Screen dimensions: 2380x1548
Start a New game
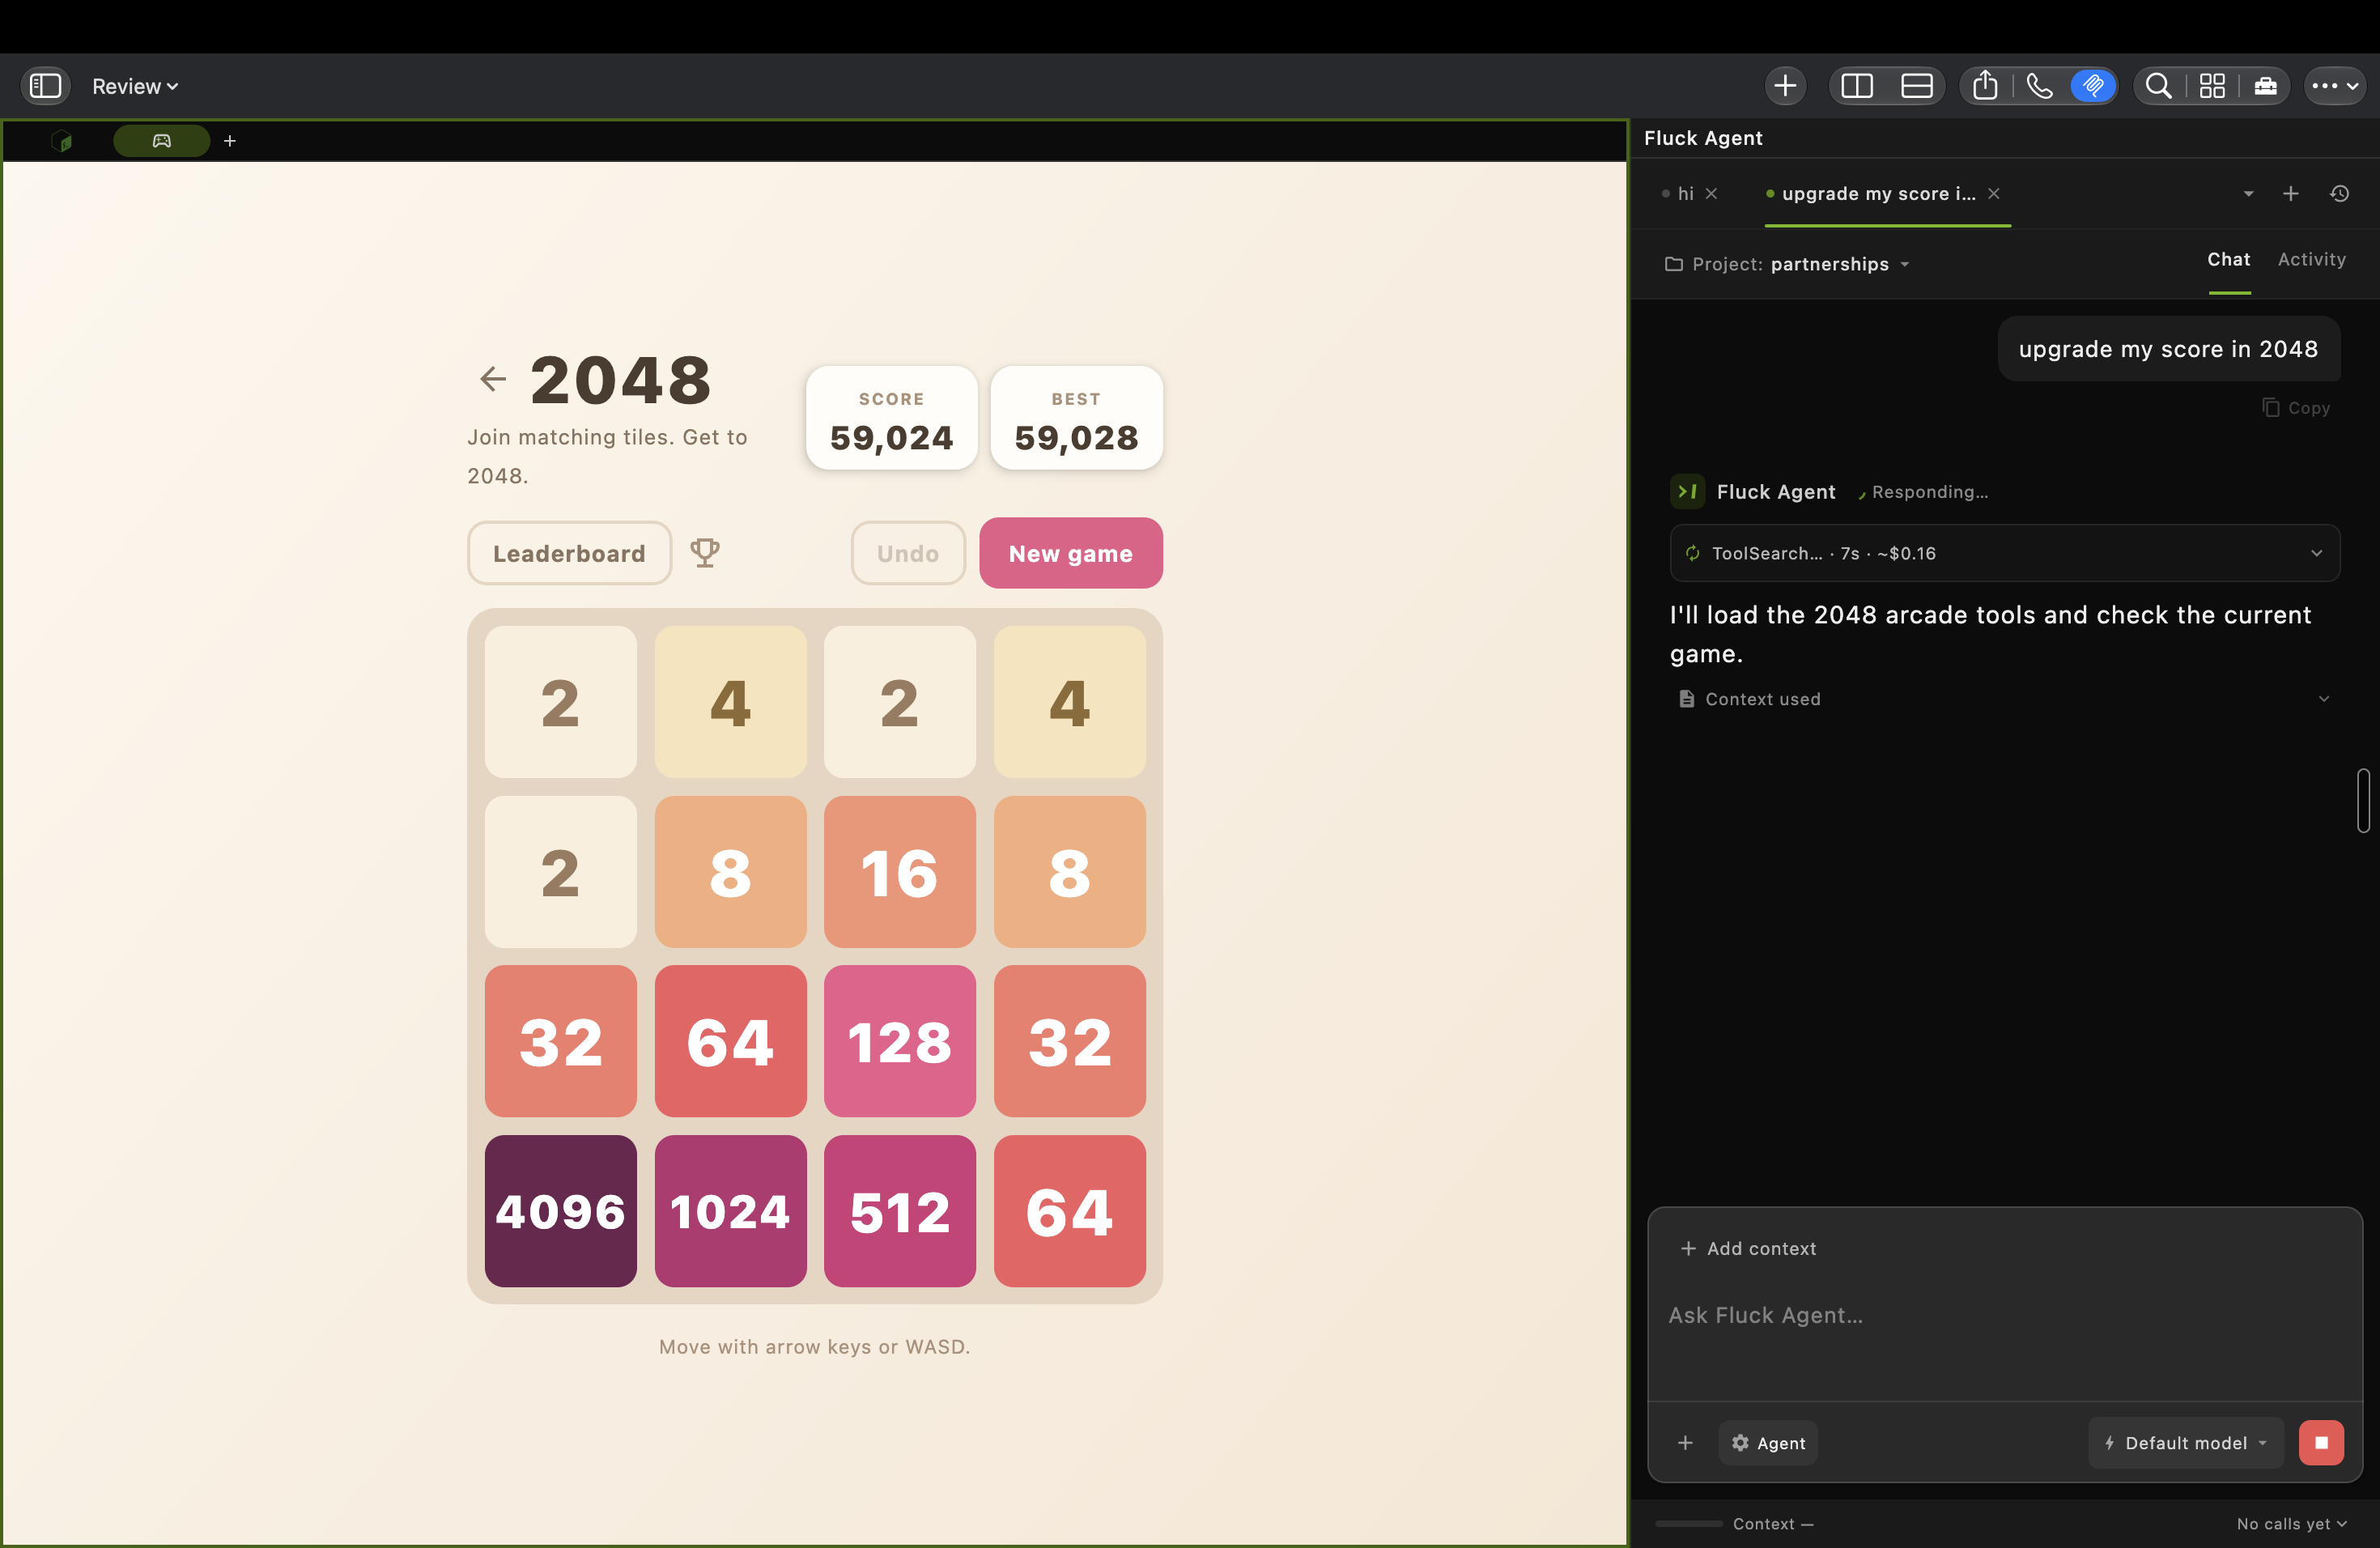click(x=1071, y=553)
